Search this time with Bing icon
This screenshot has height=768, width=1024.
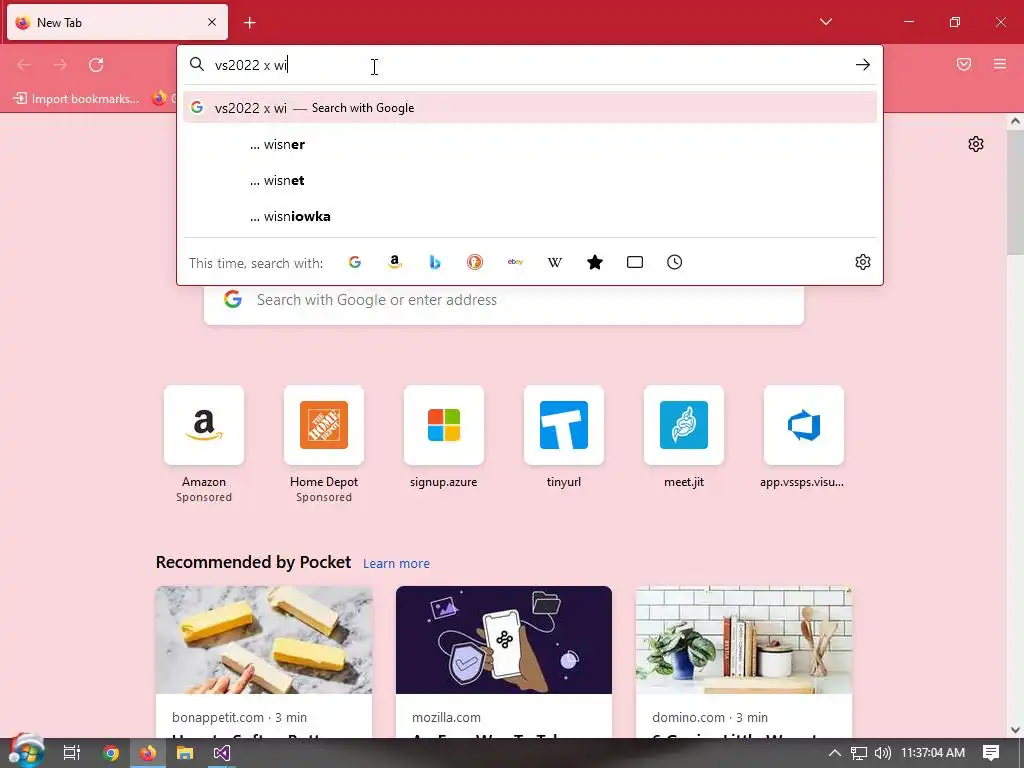435,263
